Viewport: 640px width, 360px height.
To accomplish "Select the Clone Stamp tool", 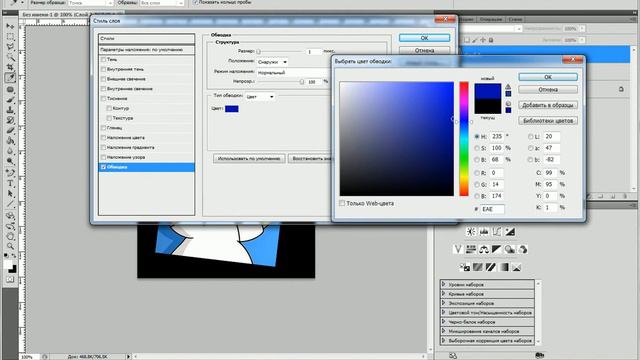I will pyautogui.click(x=10, y=110).
